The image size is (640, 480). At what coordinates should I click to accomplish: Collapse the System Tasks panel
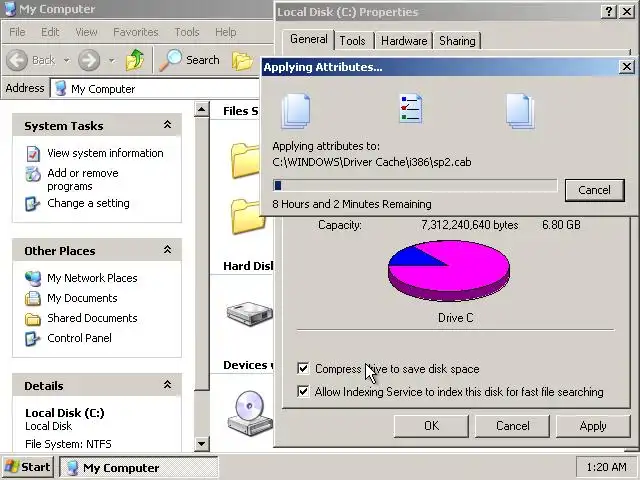[x=167, y=125]
